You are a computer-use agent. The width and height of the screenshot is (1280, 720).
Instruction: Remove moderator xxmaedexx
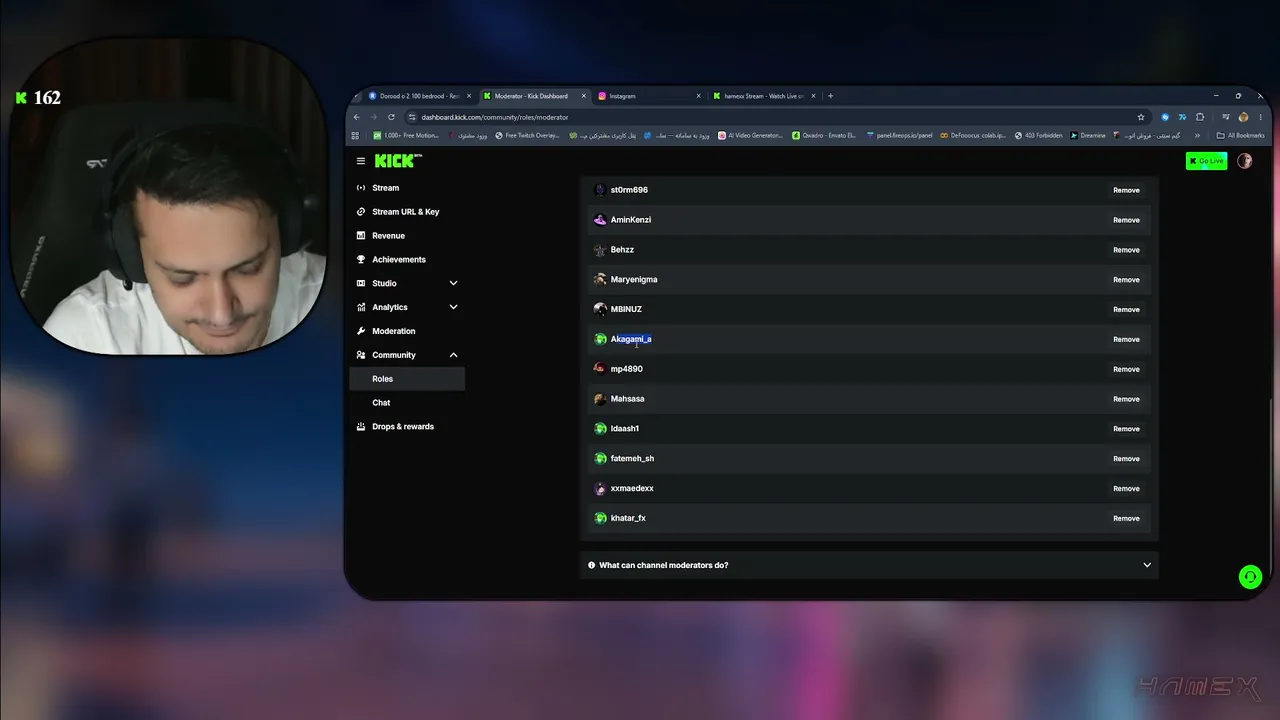point(1126,489)
